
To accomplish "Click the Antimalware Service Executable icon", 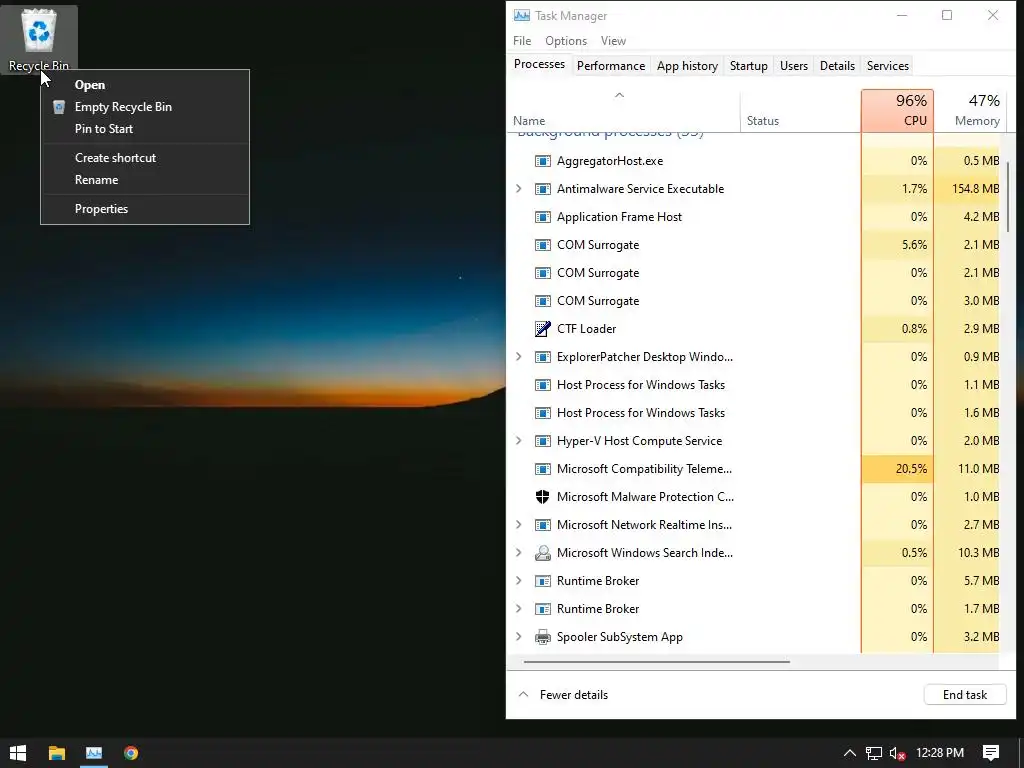I will (x=543, y=189).
